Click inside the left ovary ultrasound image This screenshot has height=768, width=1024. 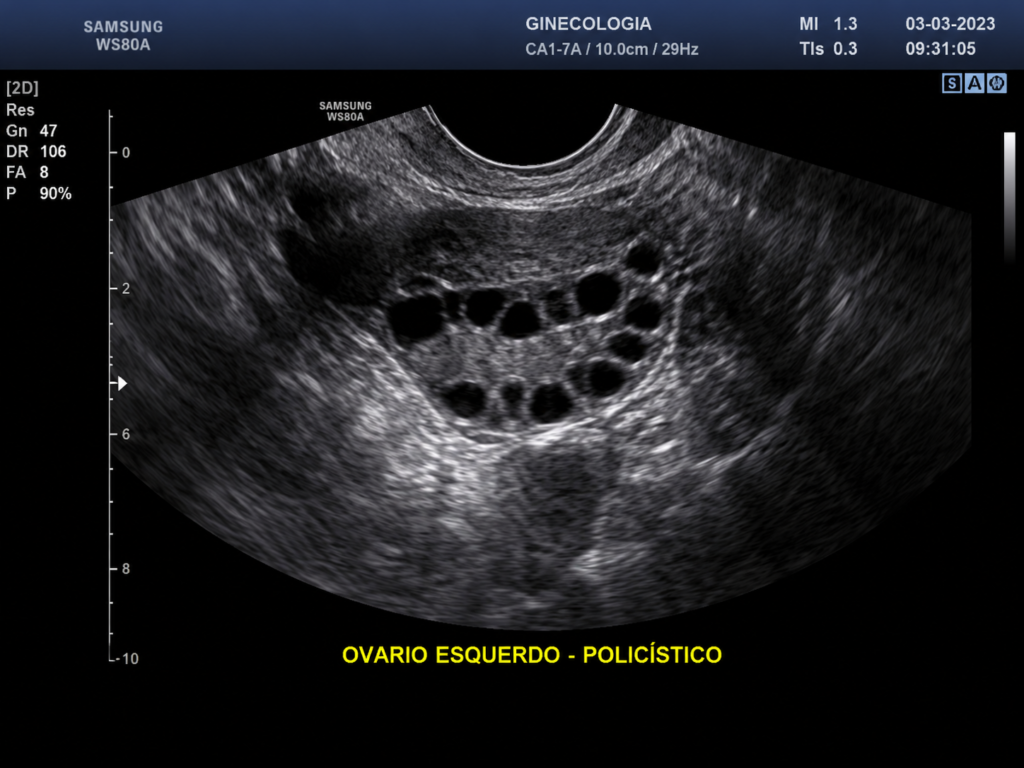click(x=541, y=366)
